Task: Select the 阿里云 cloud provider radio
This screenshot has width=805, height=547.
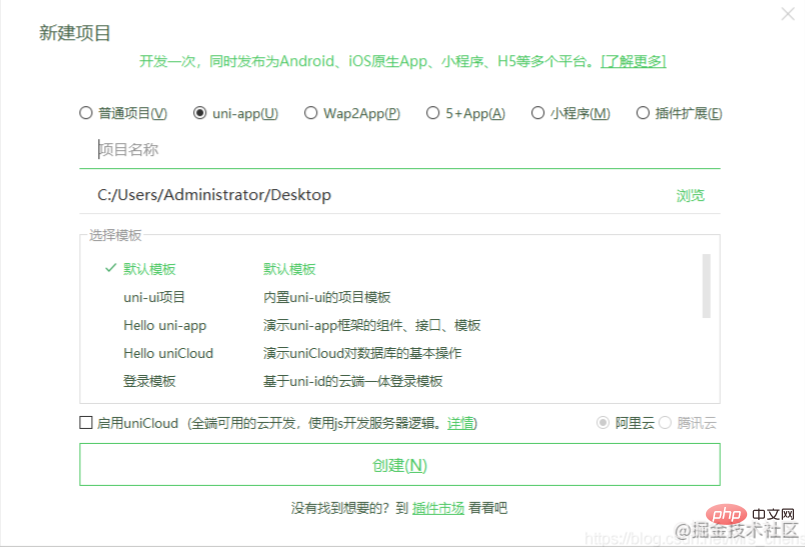Action: [x=603, y=423]
